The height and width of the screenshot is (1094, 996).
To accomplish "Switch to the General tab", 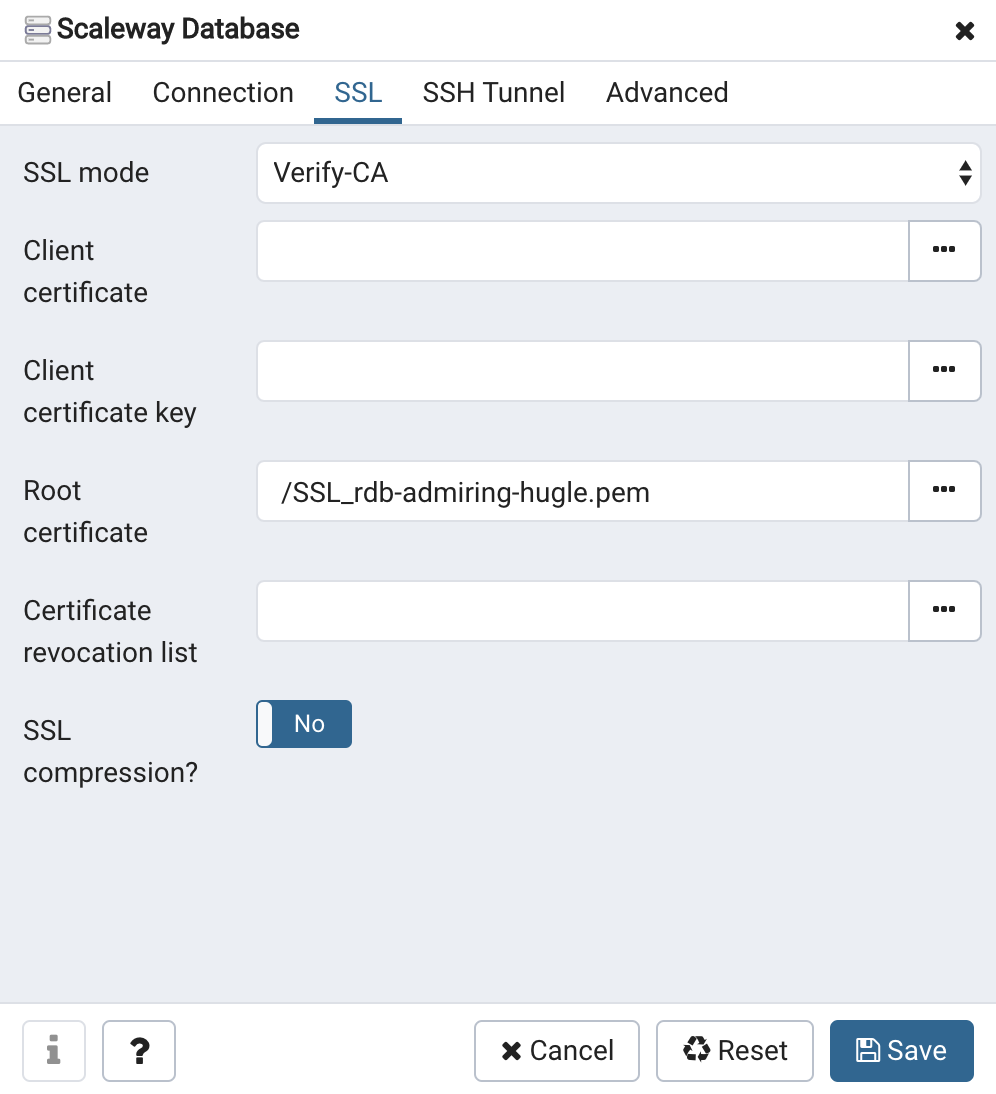I will [x=65, y=93].
